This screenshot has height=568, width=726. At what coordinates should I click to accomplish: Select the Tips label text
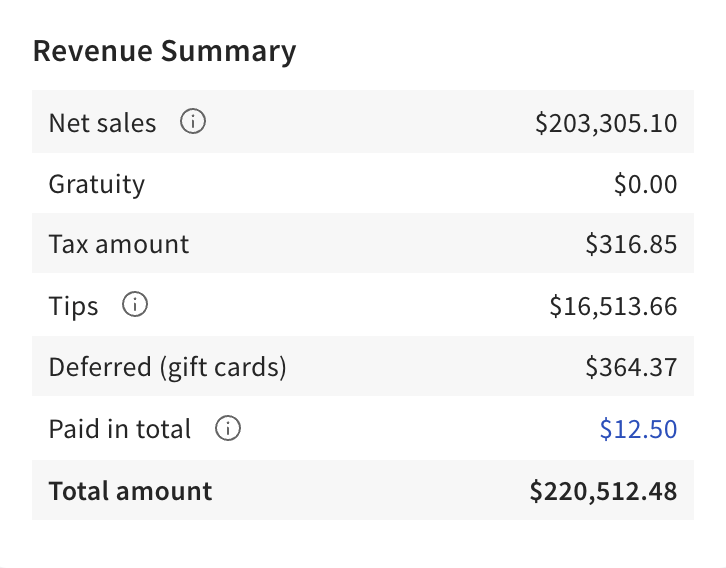[74, 306]
